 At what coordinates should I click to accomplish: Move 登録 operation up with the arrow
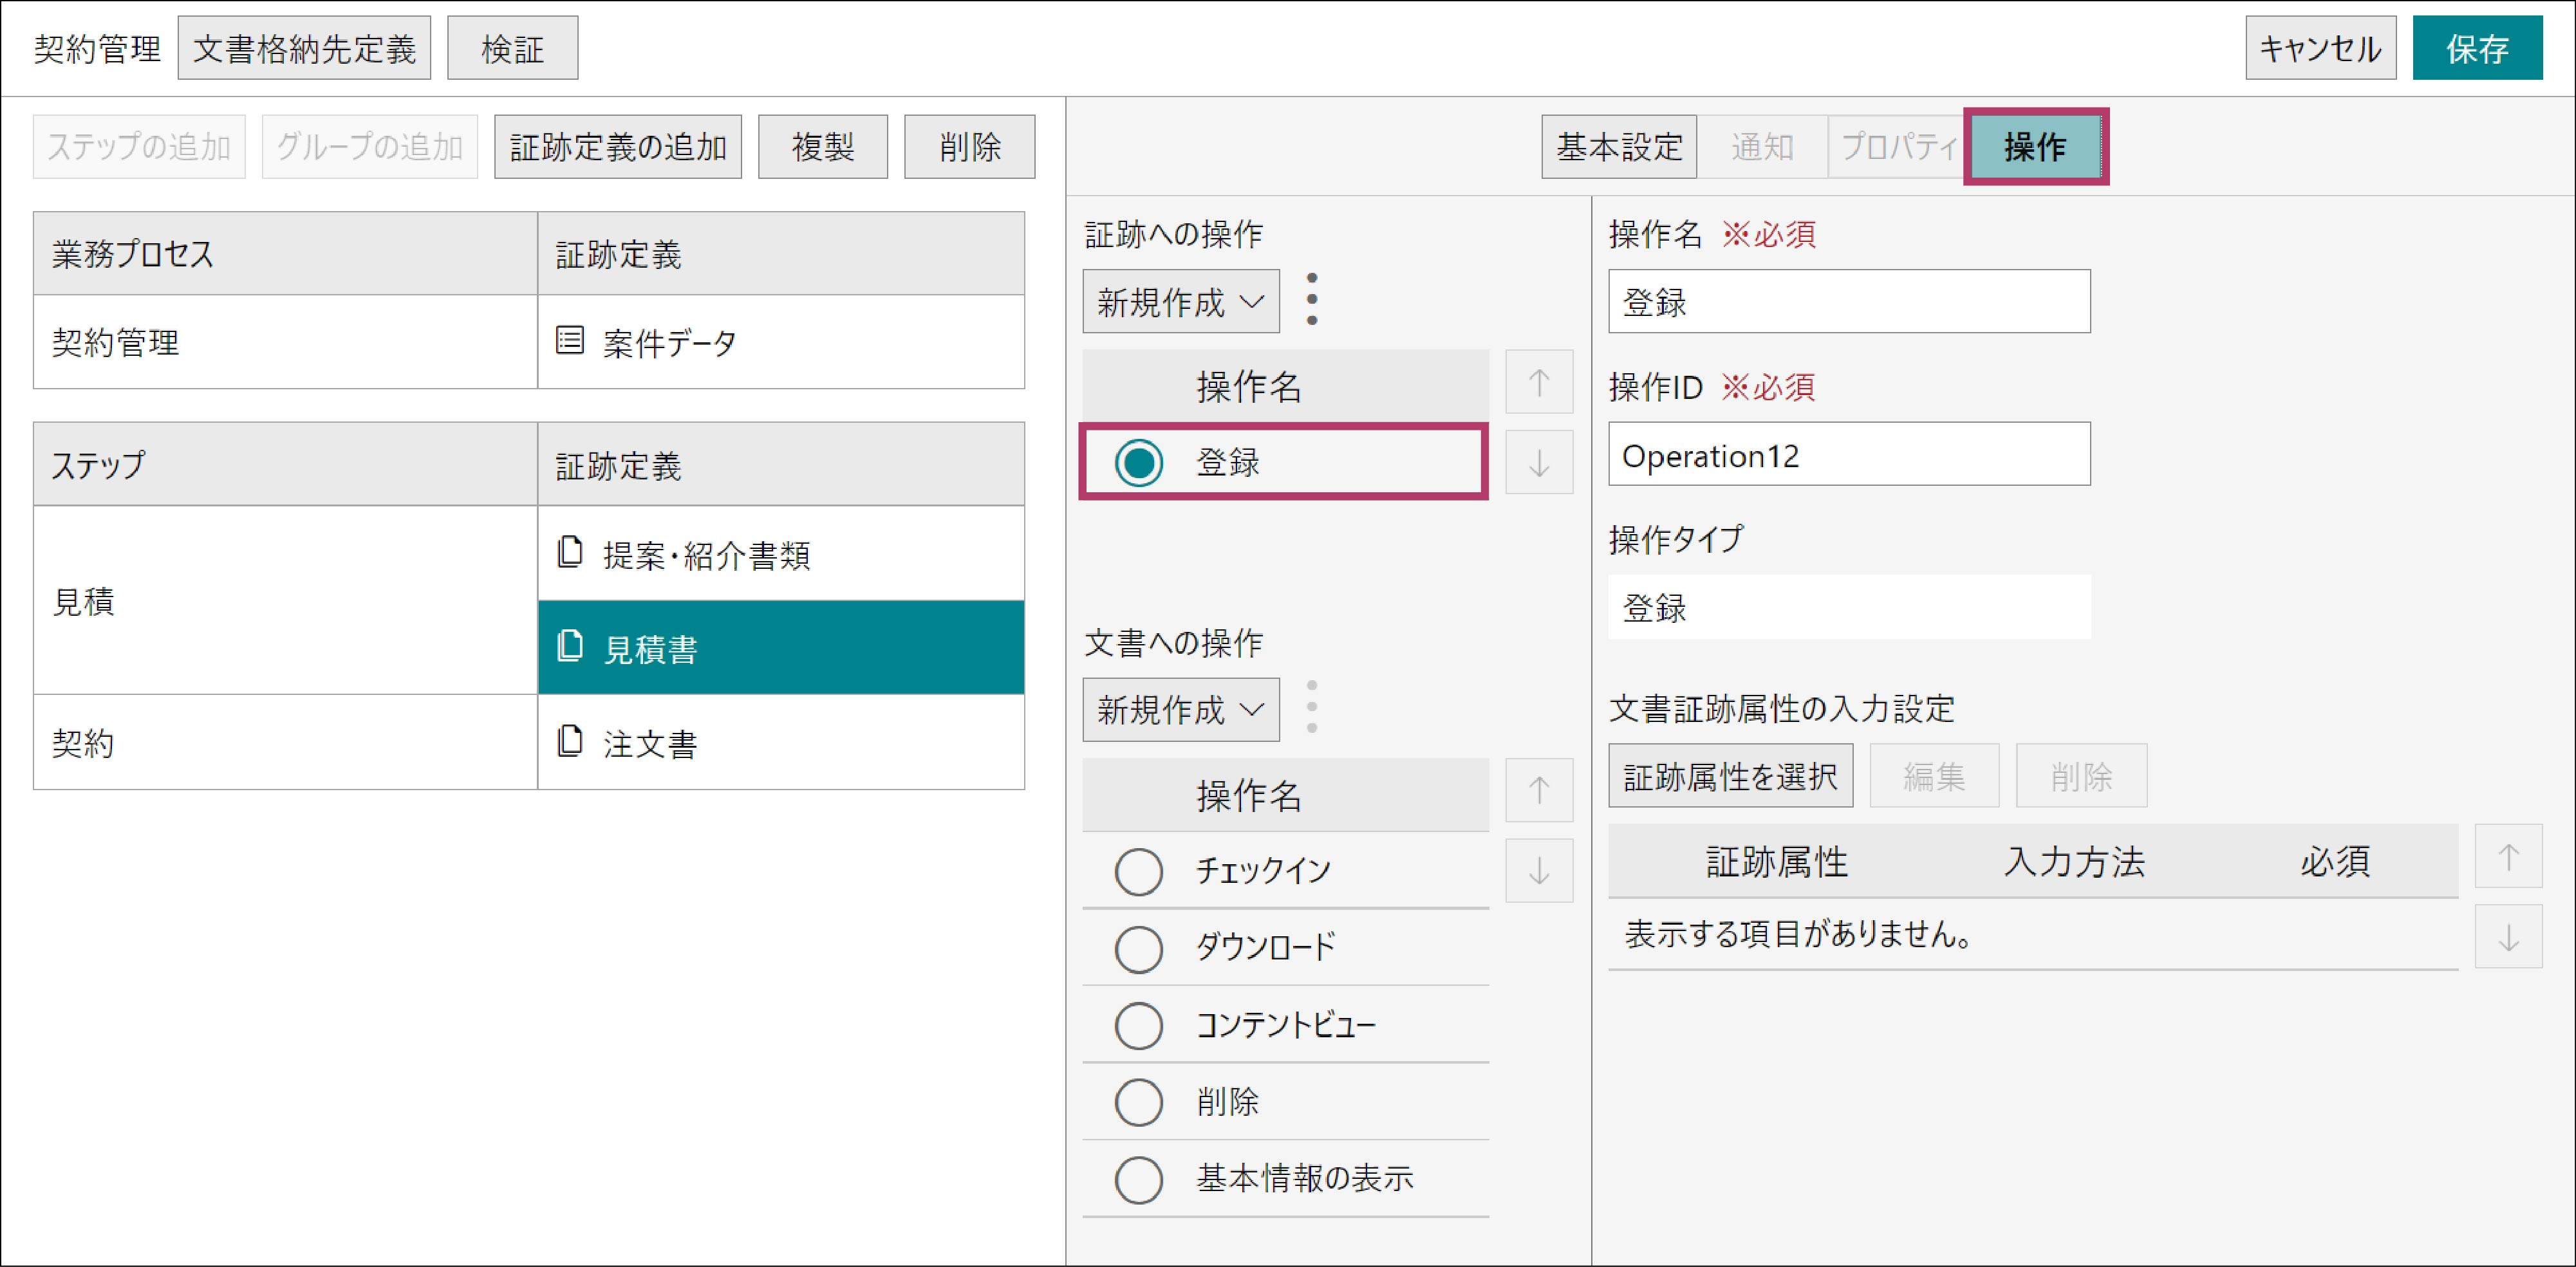pos(1538,382)
